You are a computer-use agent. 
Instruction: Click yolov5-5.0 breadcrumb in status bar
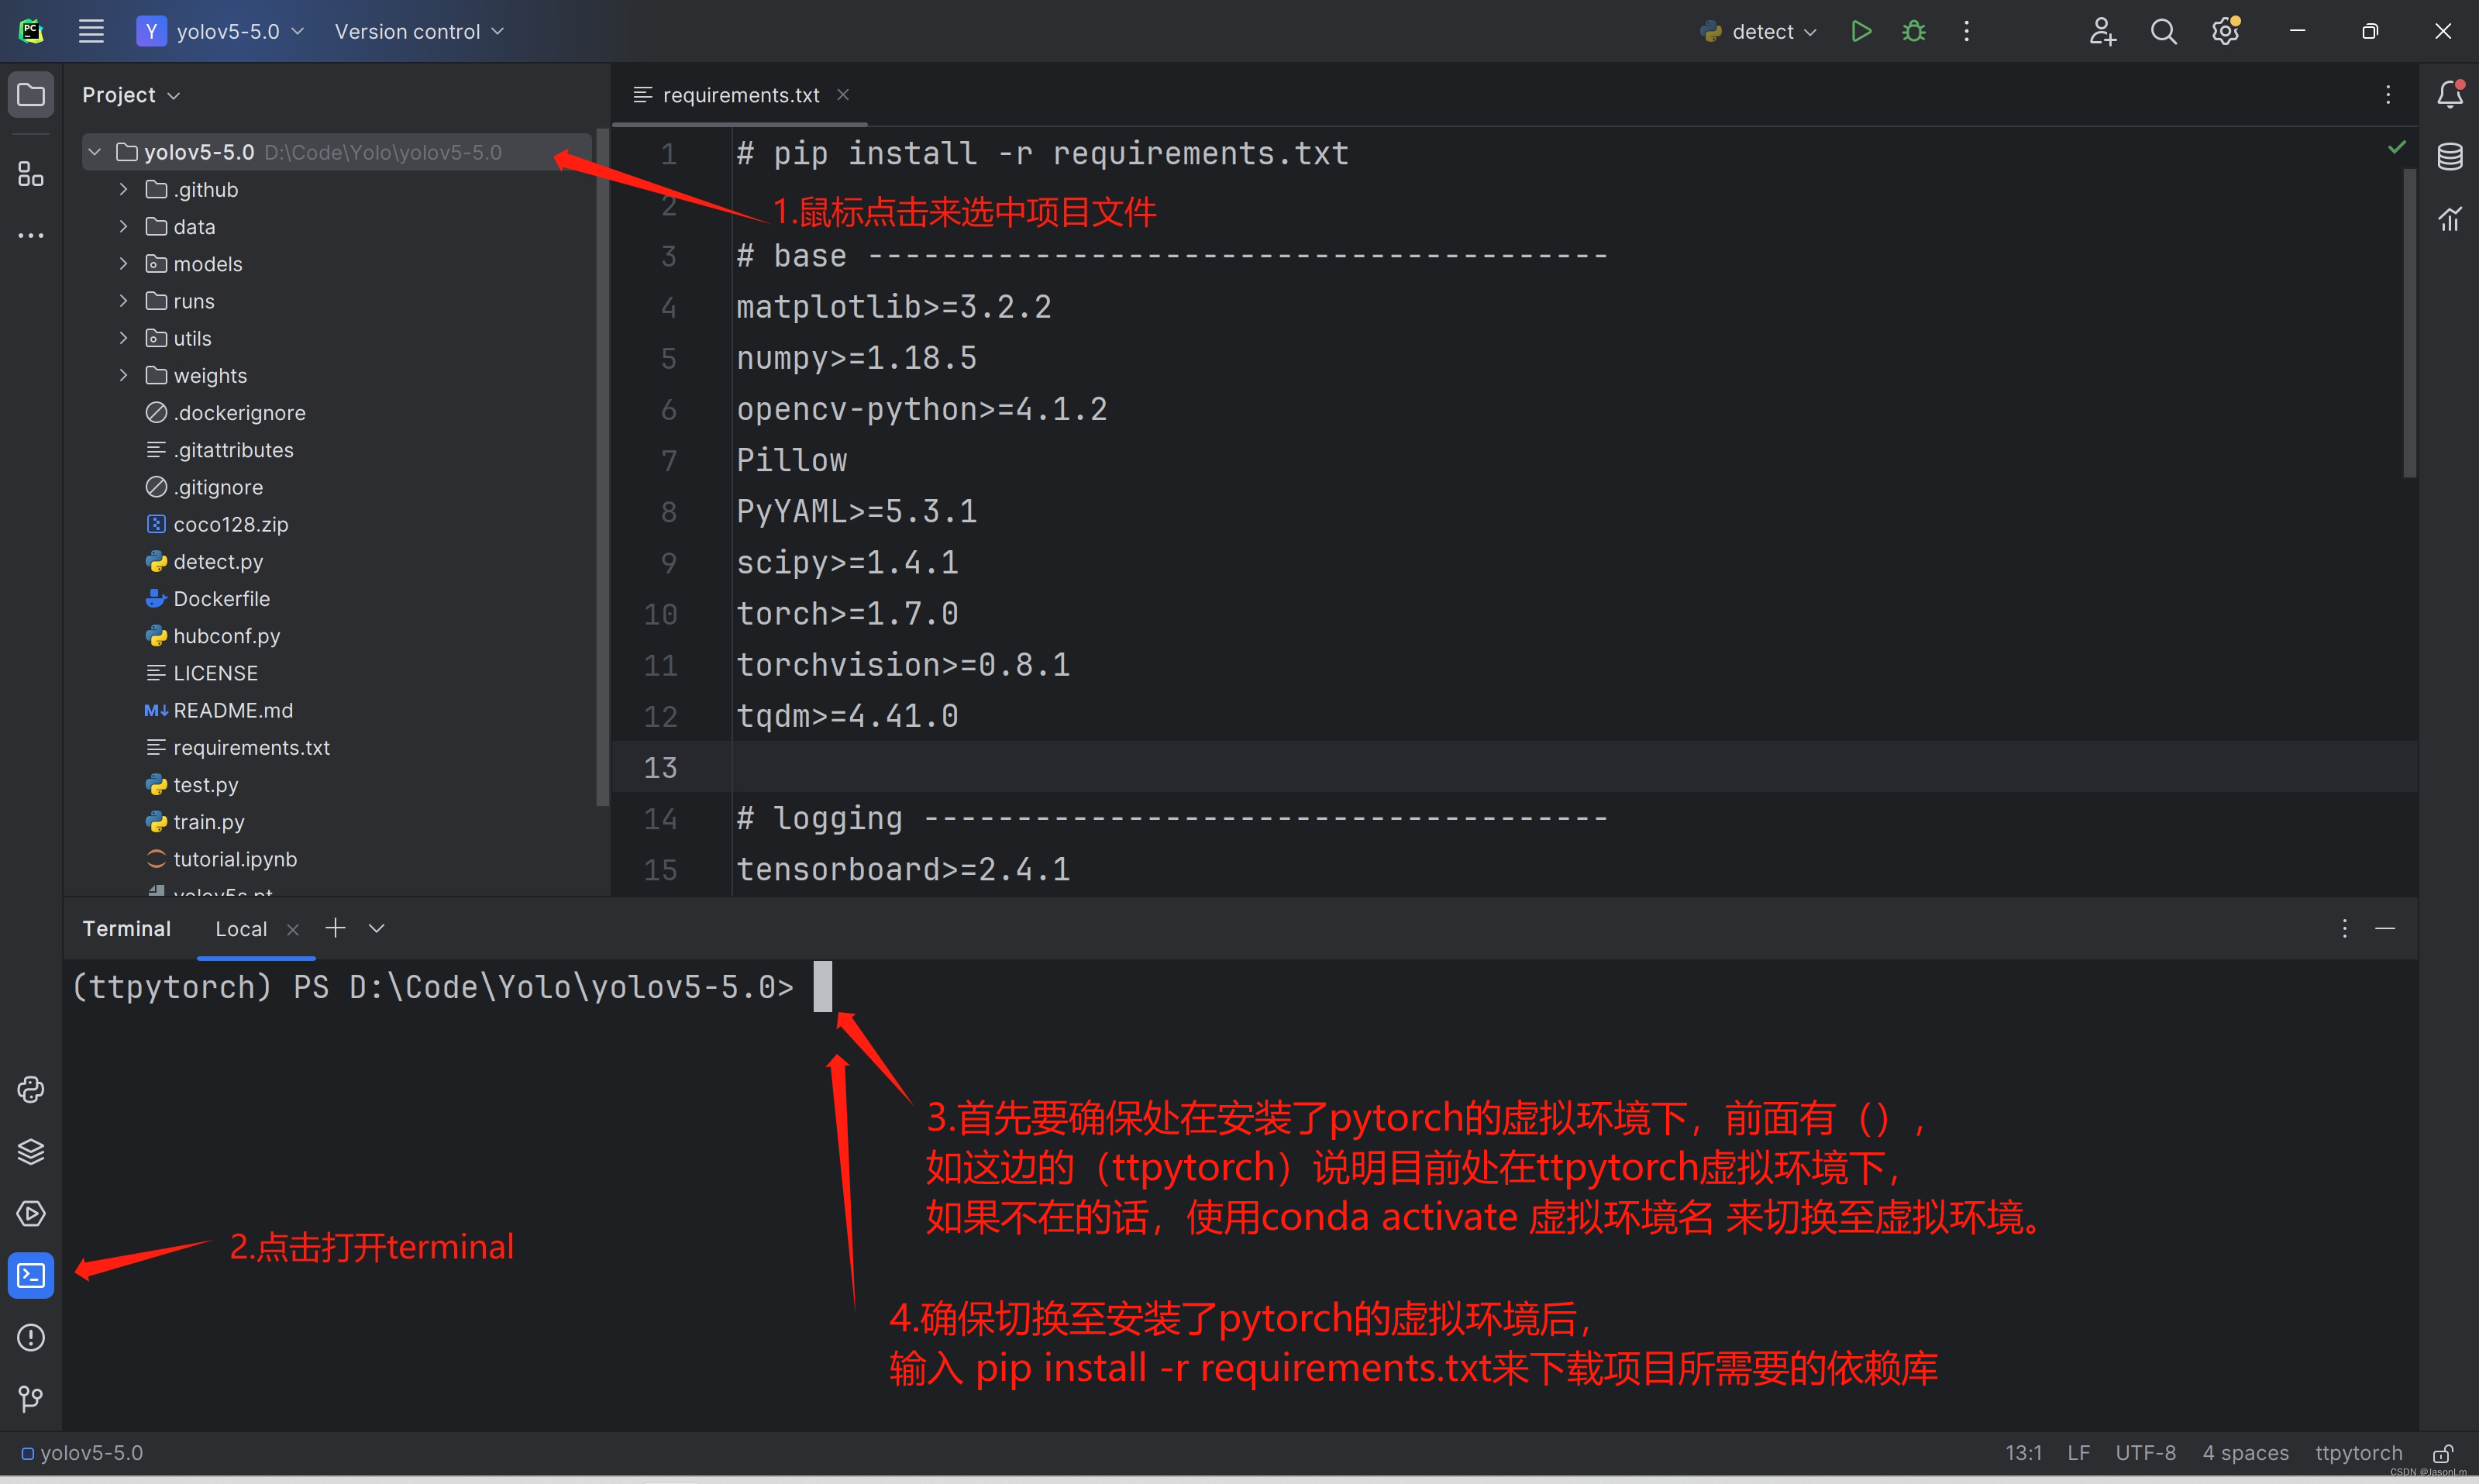[83, 1453]
